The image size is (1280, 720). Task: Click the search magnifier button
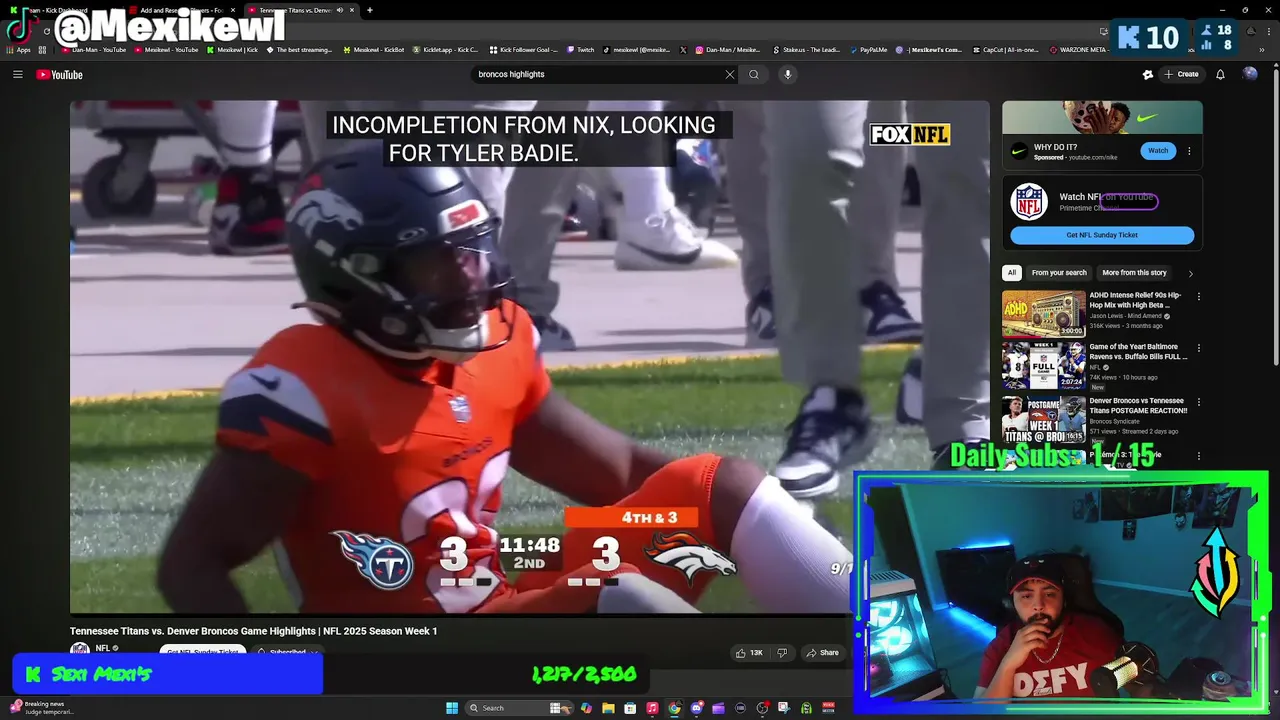[x=754, y=74]
